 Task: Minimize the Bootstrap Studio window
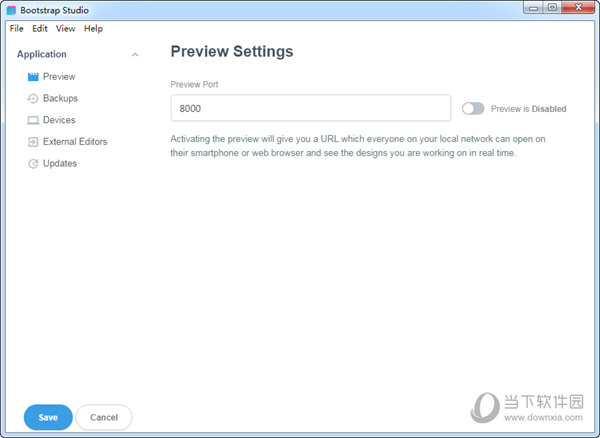pyautogui.click(x=533, y=8)
